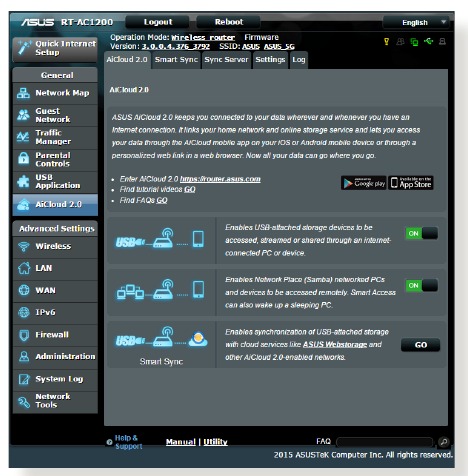Open Network Tools page
The width and height of the screenshot is (468, 476).
point(55,401)
